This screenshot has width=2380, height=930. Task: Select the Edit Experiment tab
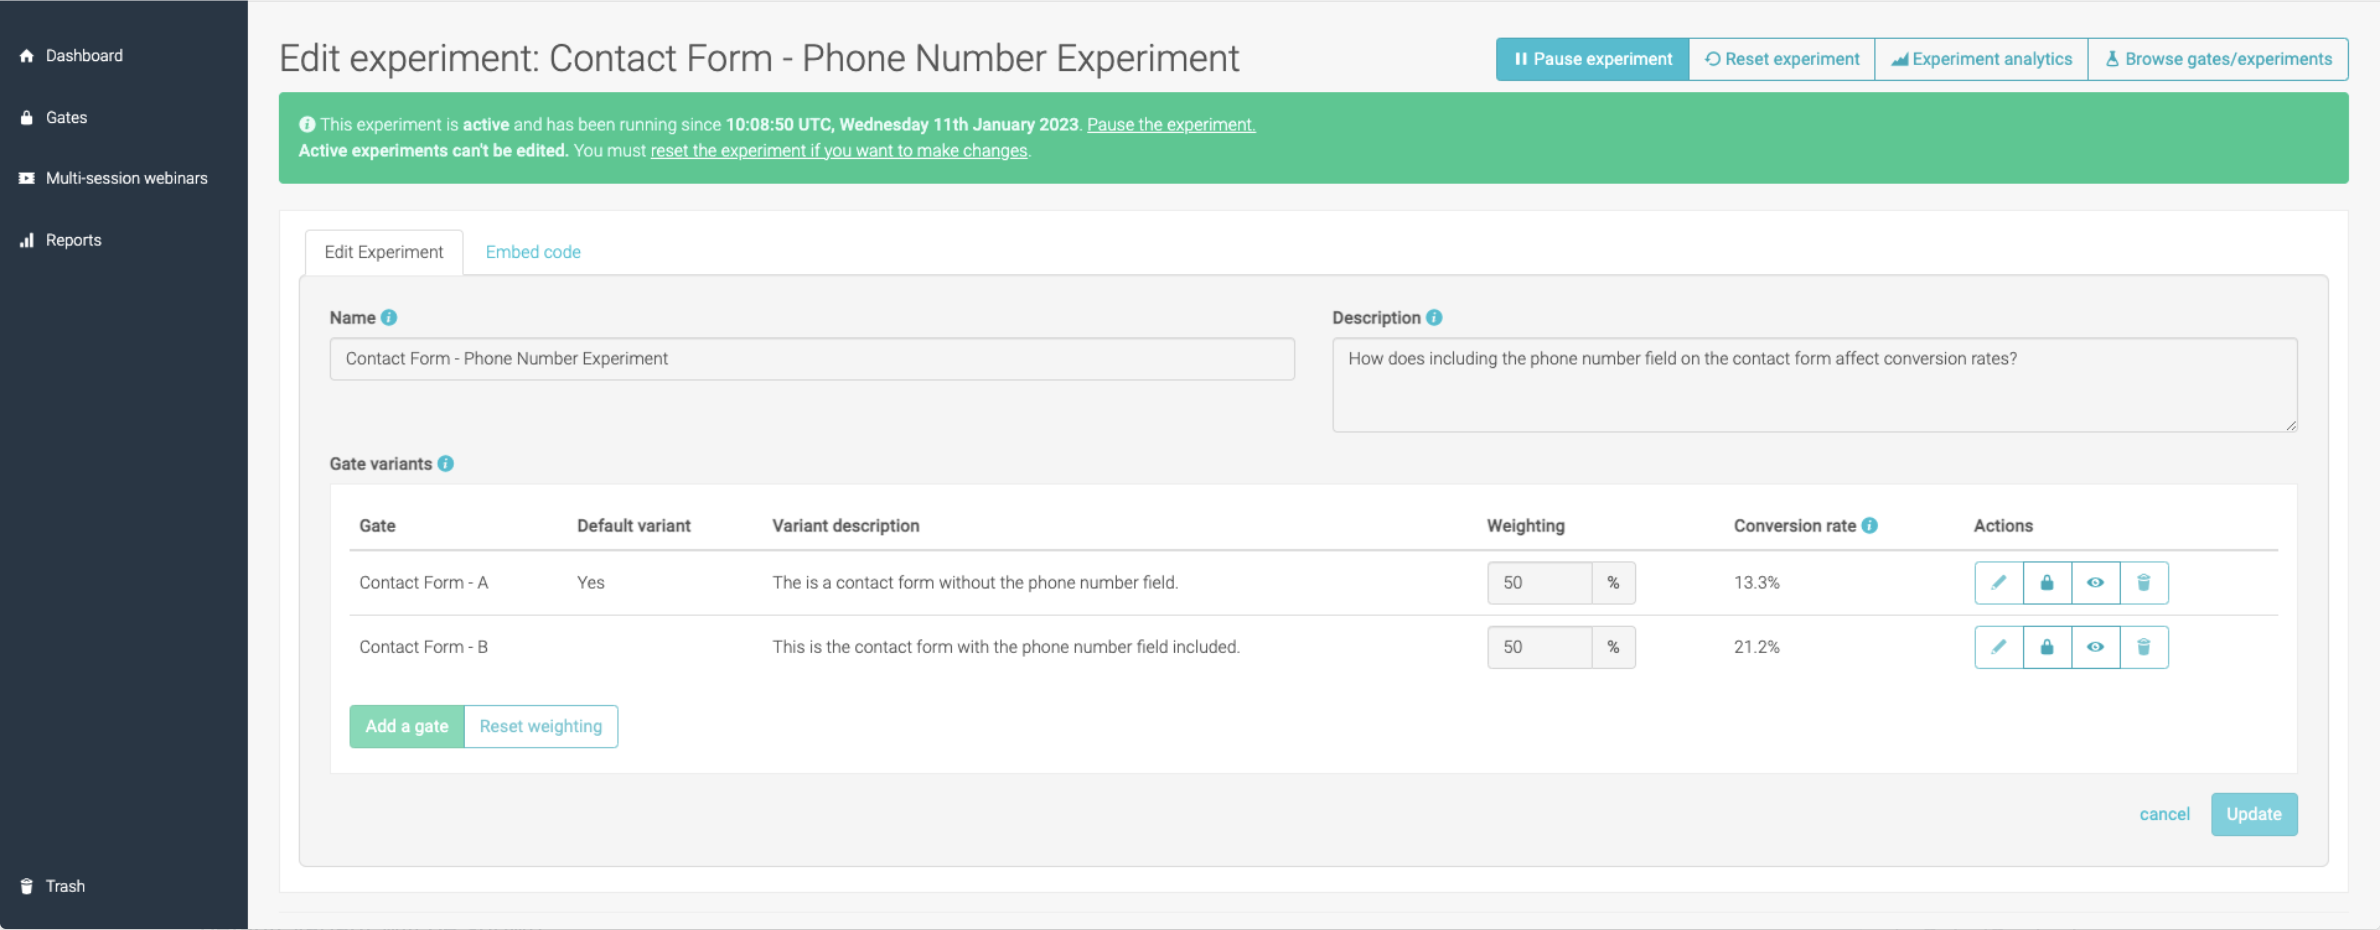(x=384, y=252)
